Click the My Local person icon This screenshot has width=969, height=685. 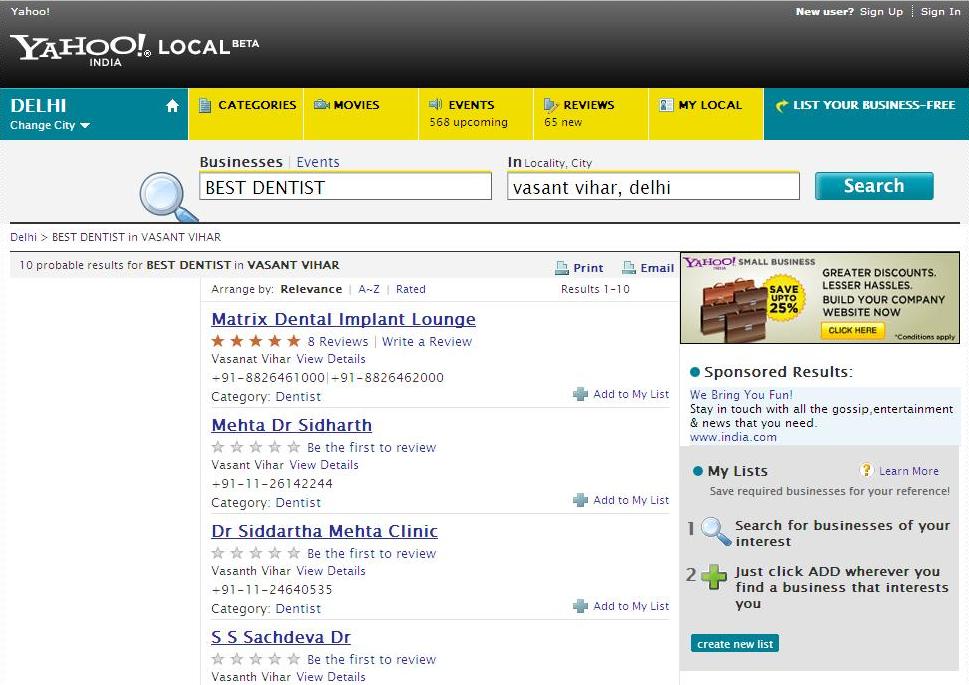(x=666, y=105)
